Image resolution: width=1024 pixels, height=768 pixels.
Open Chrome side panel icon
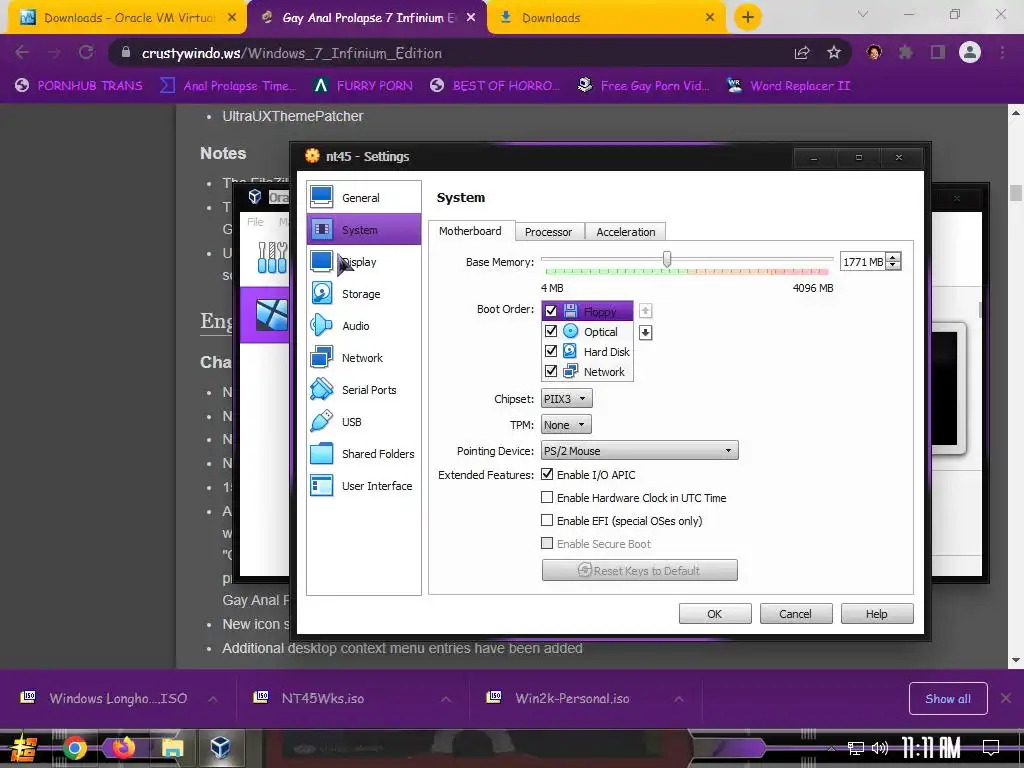tap(938, 52)
